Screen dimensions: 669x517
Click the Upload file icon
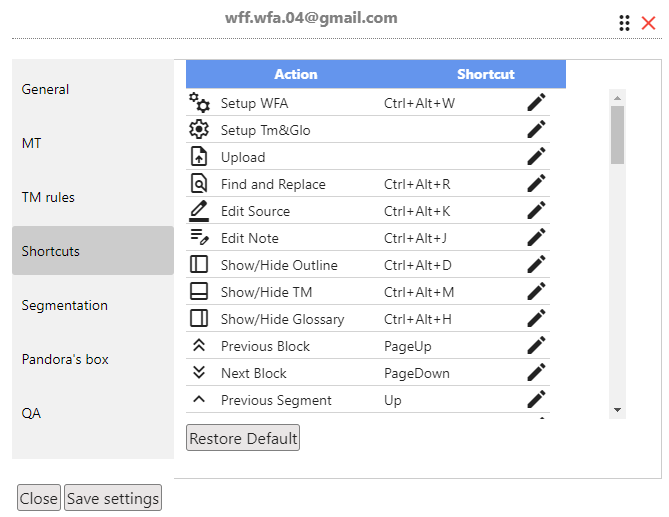[199, 156]
